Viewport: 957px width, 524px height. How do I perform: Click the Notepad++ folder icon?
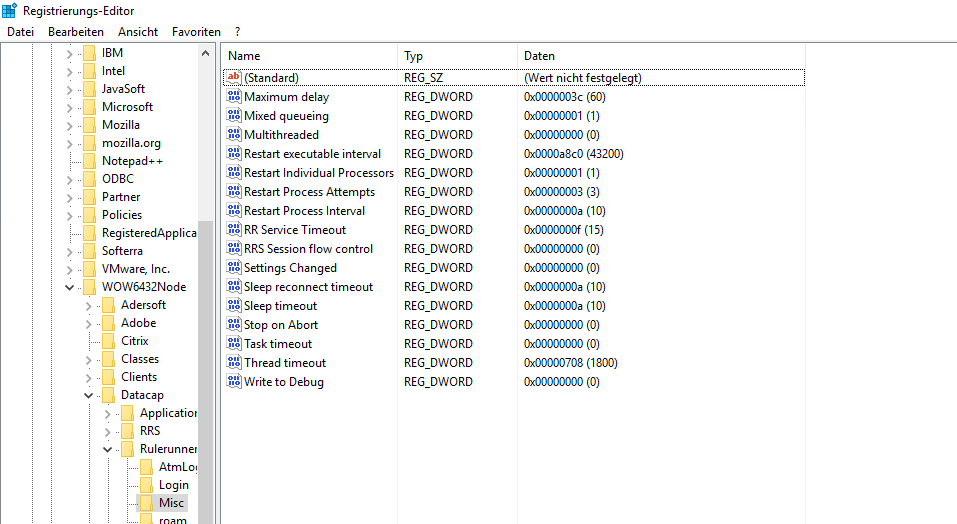(x=89, y=161)
